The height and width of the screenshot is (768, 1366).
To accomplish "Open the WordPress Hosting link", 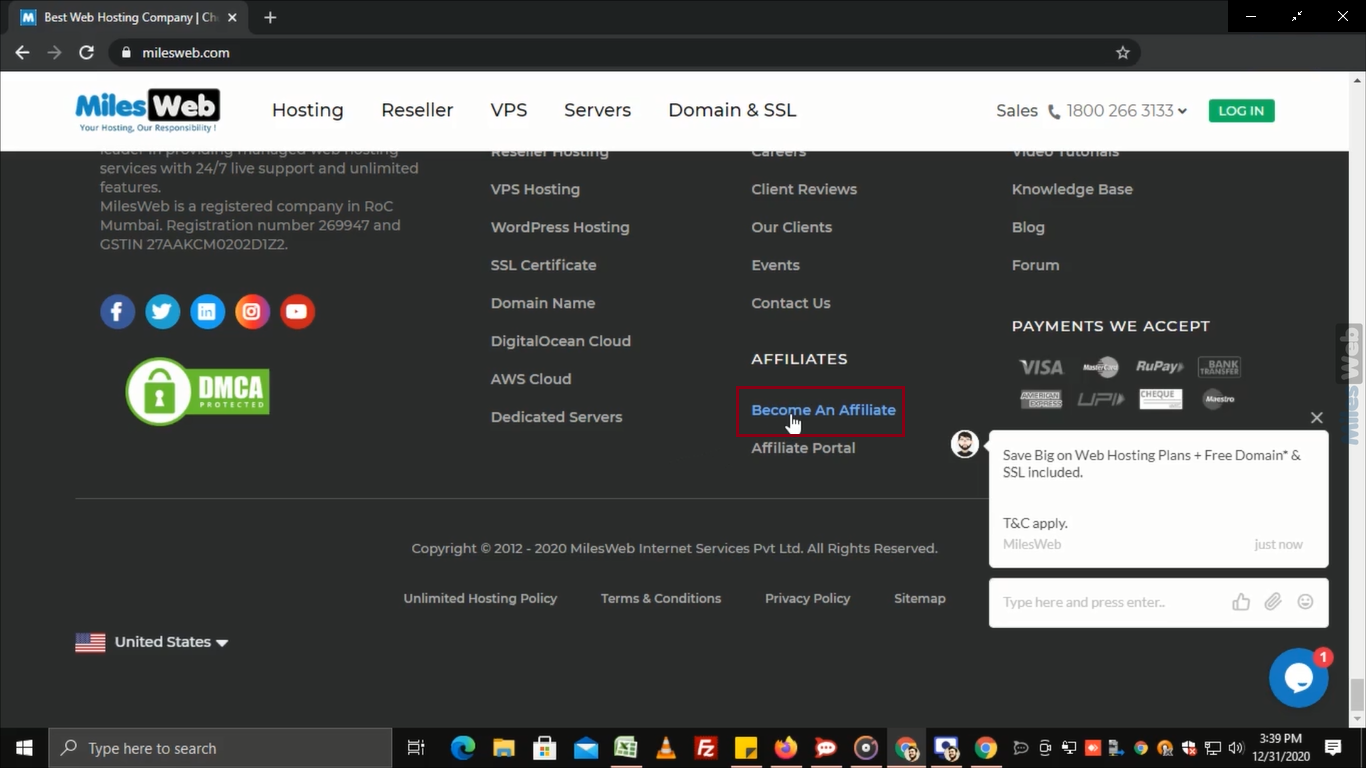I will point(560,227).
